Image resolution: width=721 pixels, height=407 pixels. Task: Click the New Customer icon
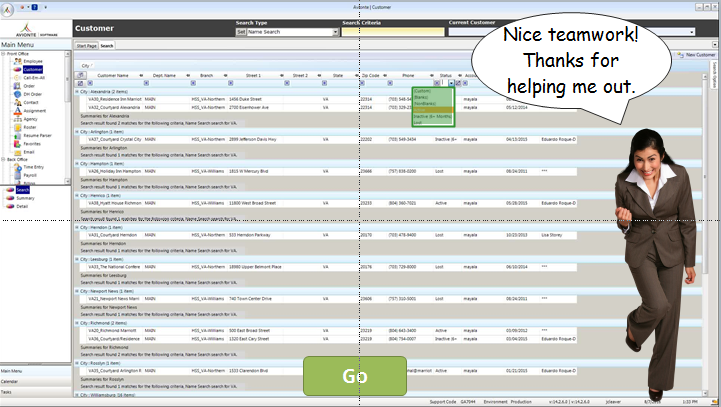pyautogui.click(x=681, y=55)
